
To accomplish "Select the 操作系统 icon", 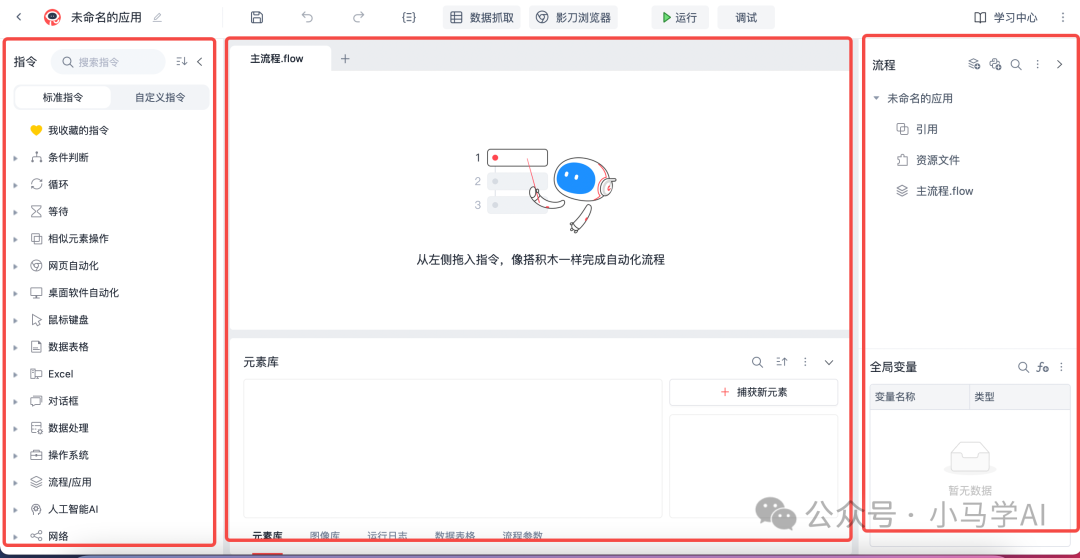I will [x=37, y=455].
